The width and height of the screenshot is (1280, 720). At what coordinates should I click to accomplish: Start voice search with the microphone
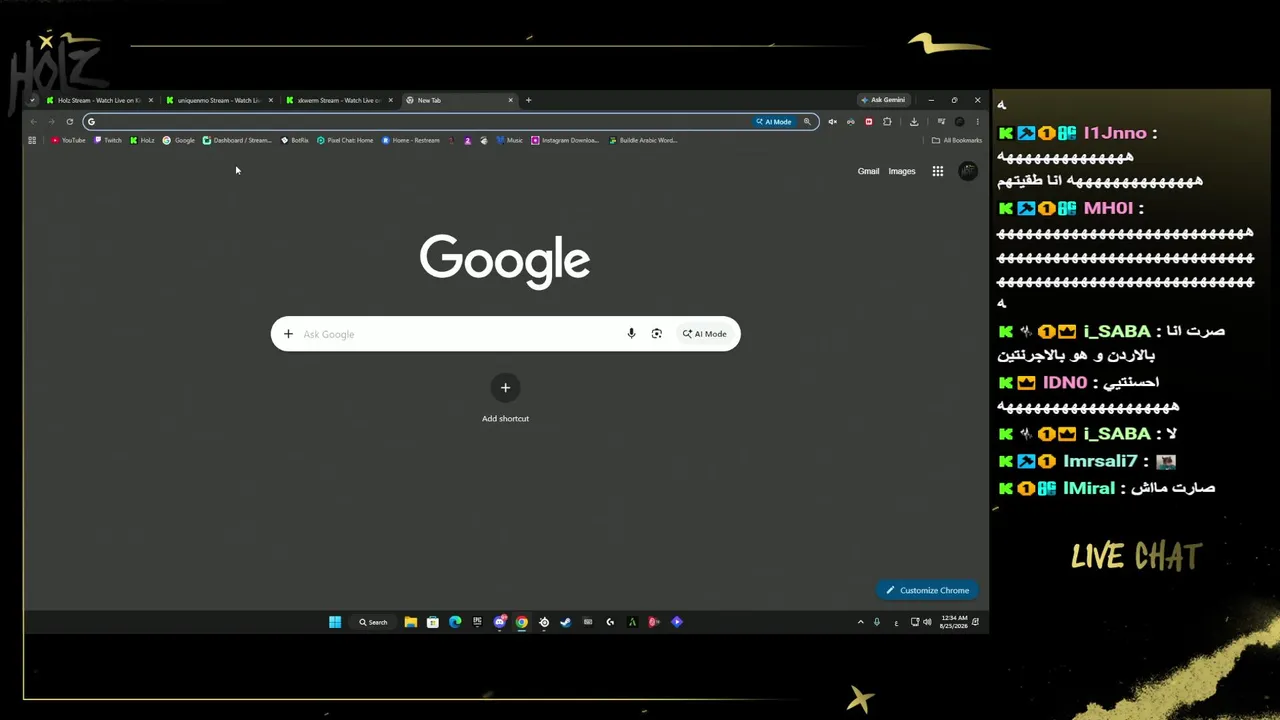point(631,334)
